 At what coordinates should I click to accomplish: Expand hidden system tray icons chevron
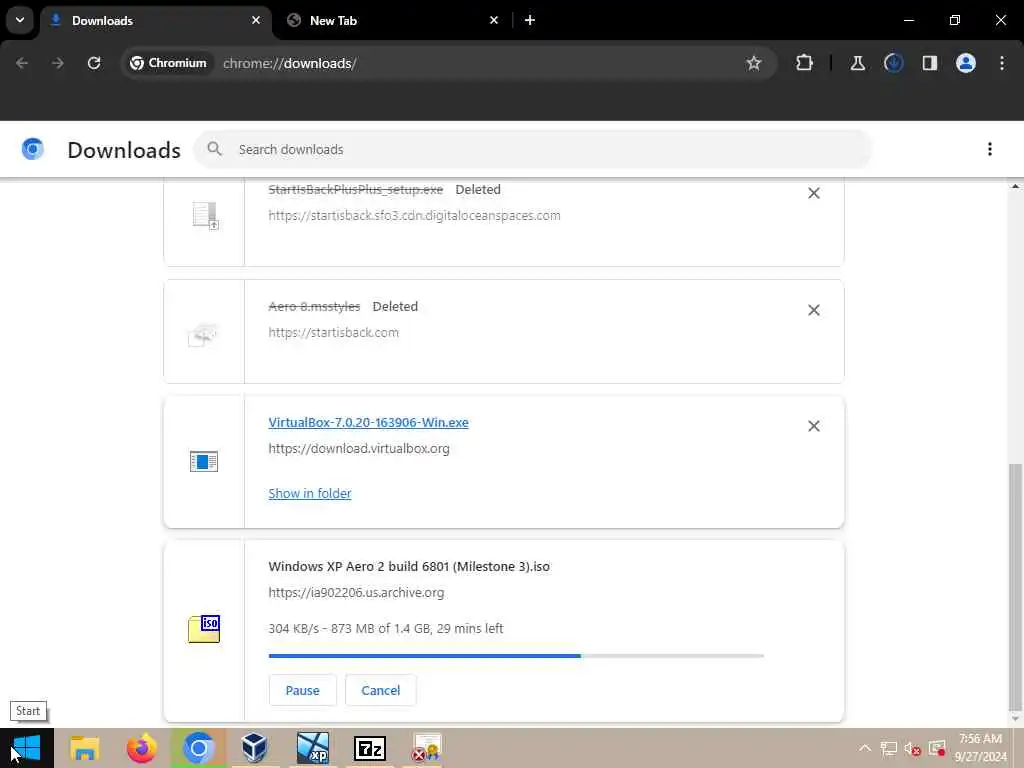865,748
